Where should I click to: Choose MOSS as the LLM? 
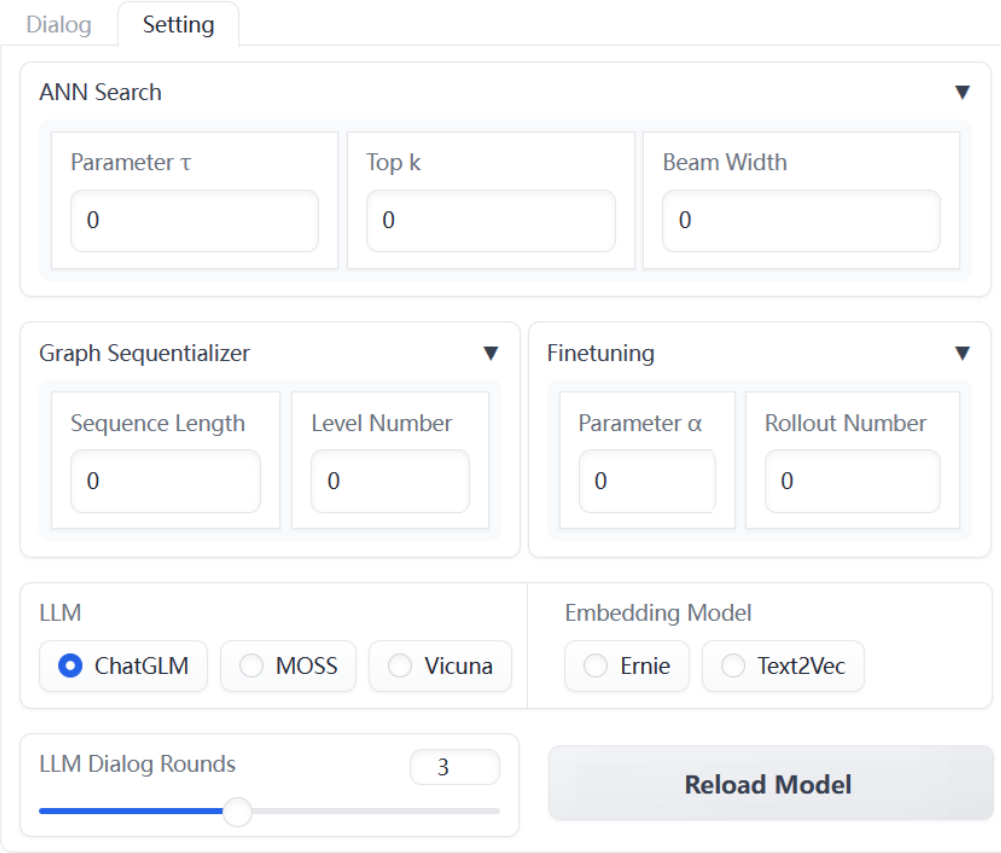click(252, 666)
